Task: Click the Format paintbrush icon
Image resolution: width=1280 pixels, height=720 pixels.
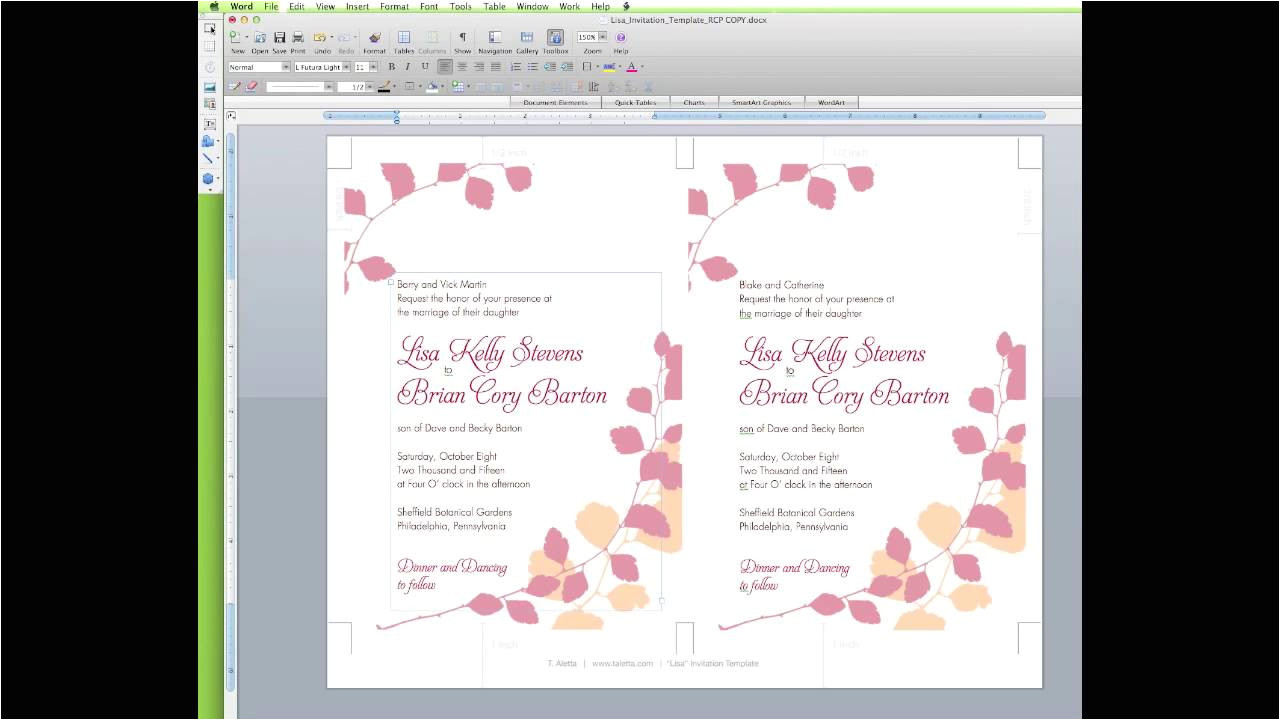Action: point(374,37)
